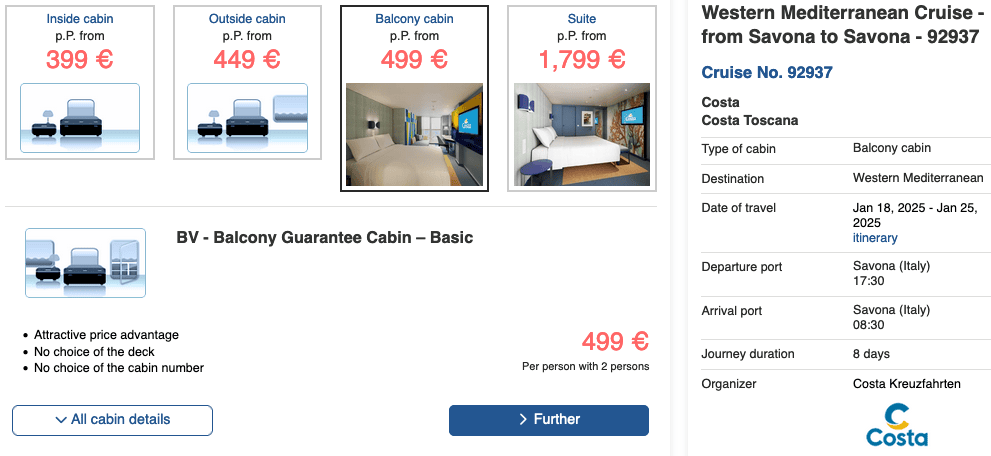This screenshot has width=991, height=456.
Task: Open the itinerary link
Action: pos(875,238)
